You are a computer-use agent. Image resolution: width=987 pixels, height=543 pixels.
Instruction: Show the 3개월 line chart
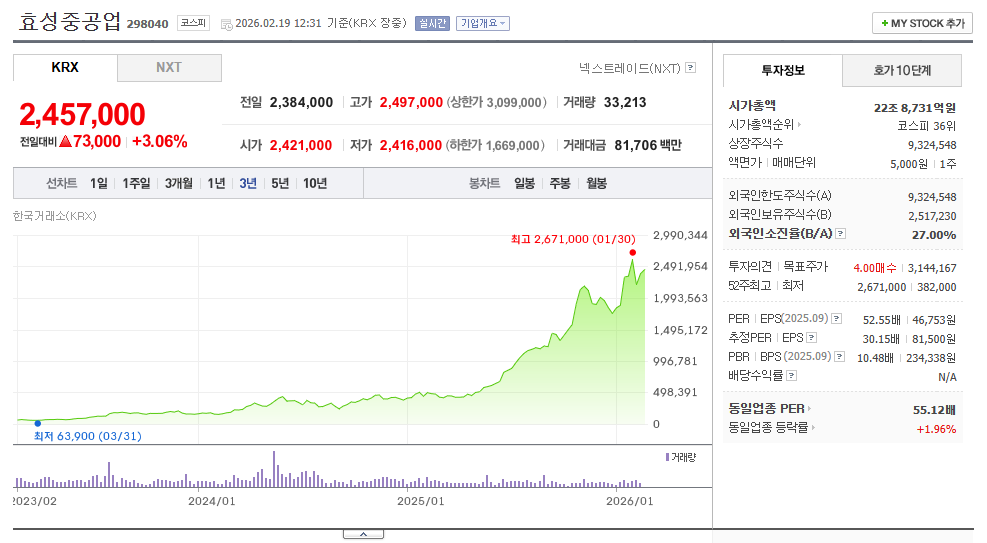coord(179,183)
